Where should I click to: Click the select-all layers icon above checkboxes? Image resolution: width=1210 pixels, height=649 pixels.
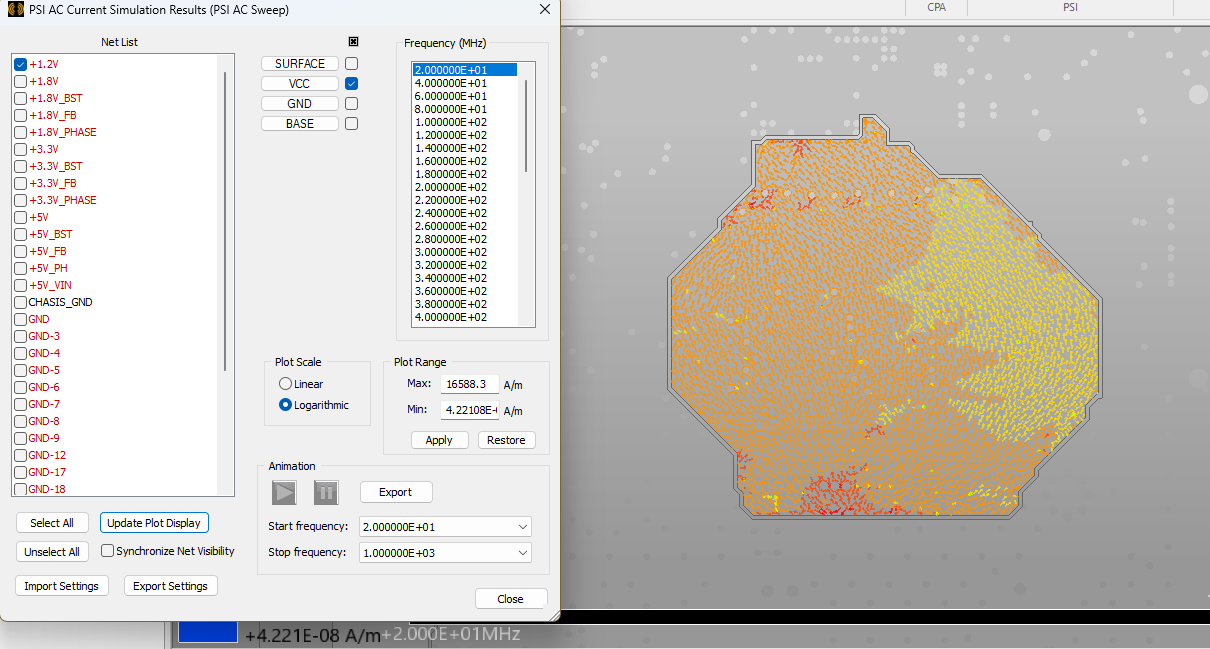(x=353, y=42)
